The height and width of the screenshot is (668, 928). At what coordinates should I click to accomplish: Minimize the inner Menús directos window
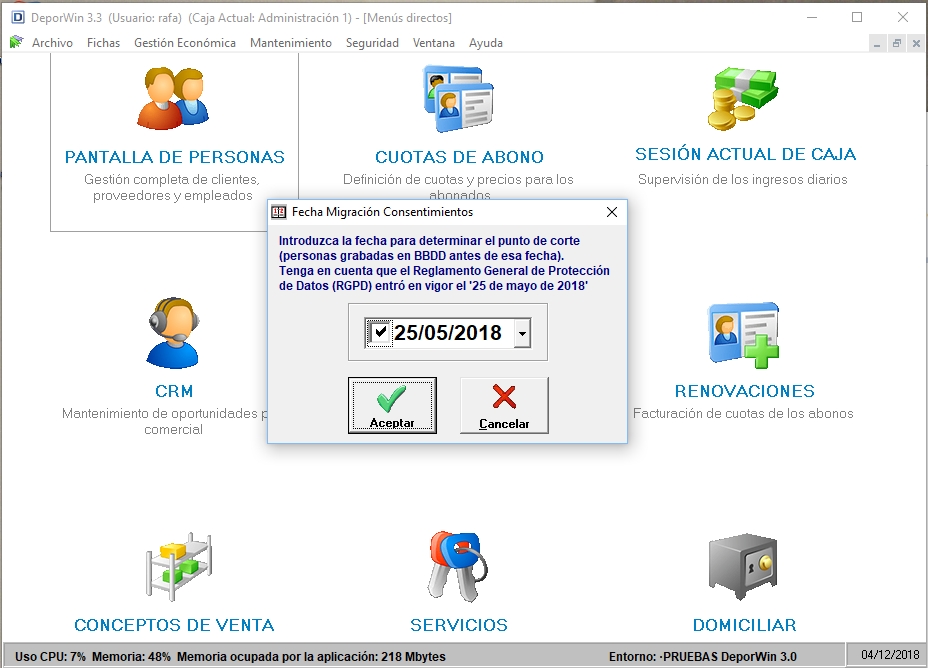point(877,44)
